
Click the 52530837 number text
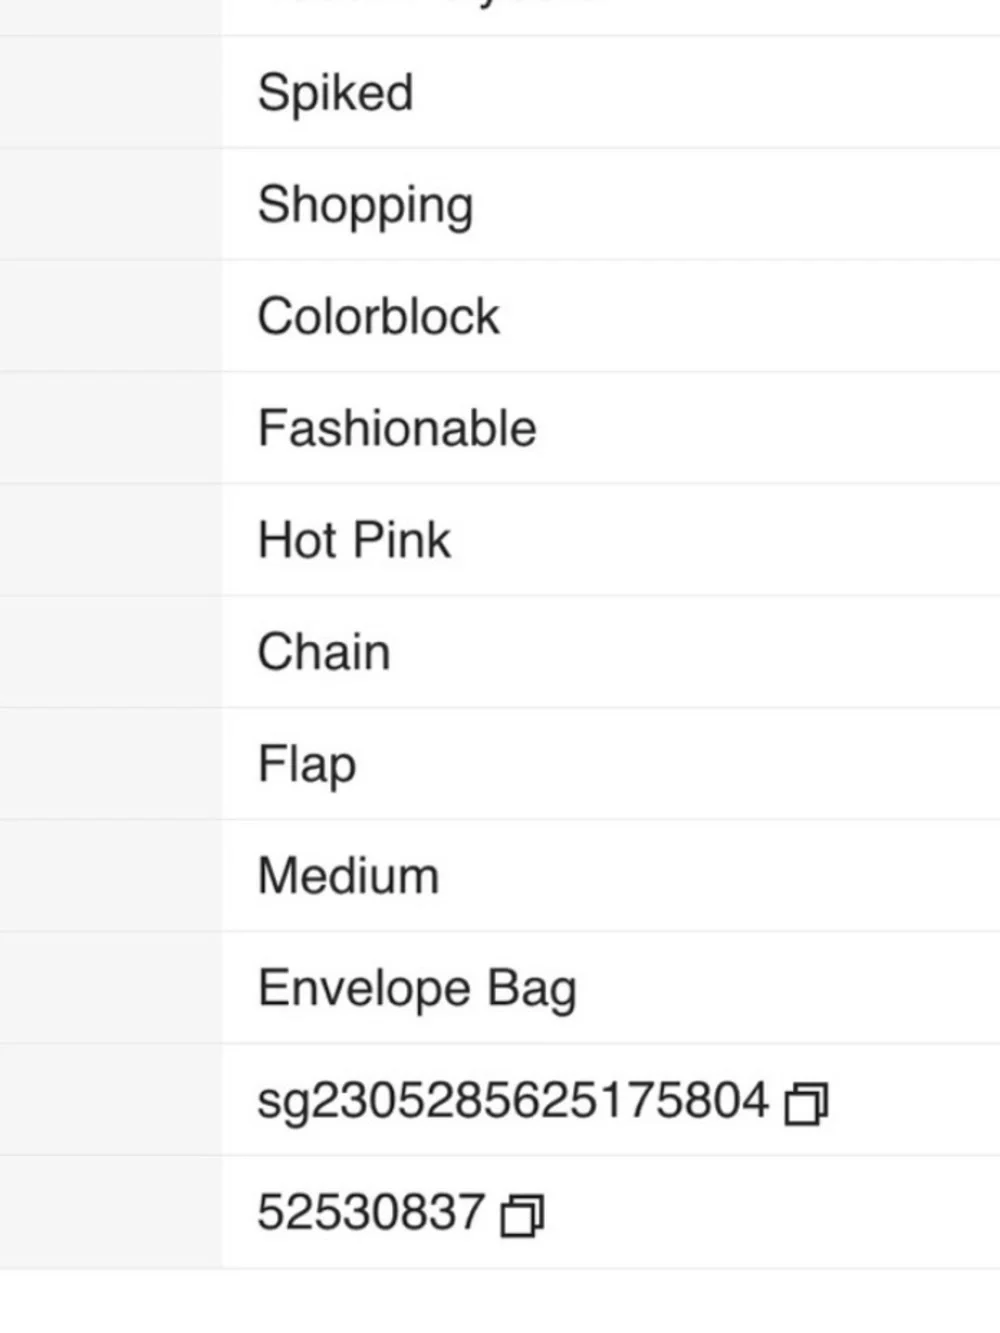pyautogui.click(x=371, y=1212)
